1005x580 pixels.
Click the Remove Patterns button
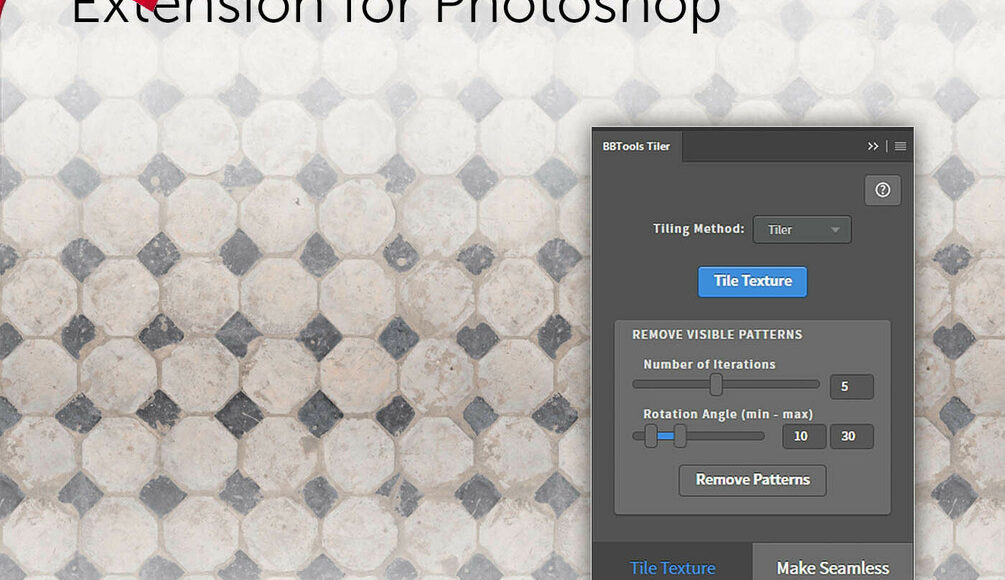752,480
